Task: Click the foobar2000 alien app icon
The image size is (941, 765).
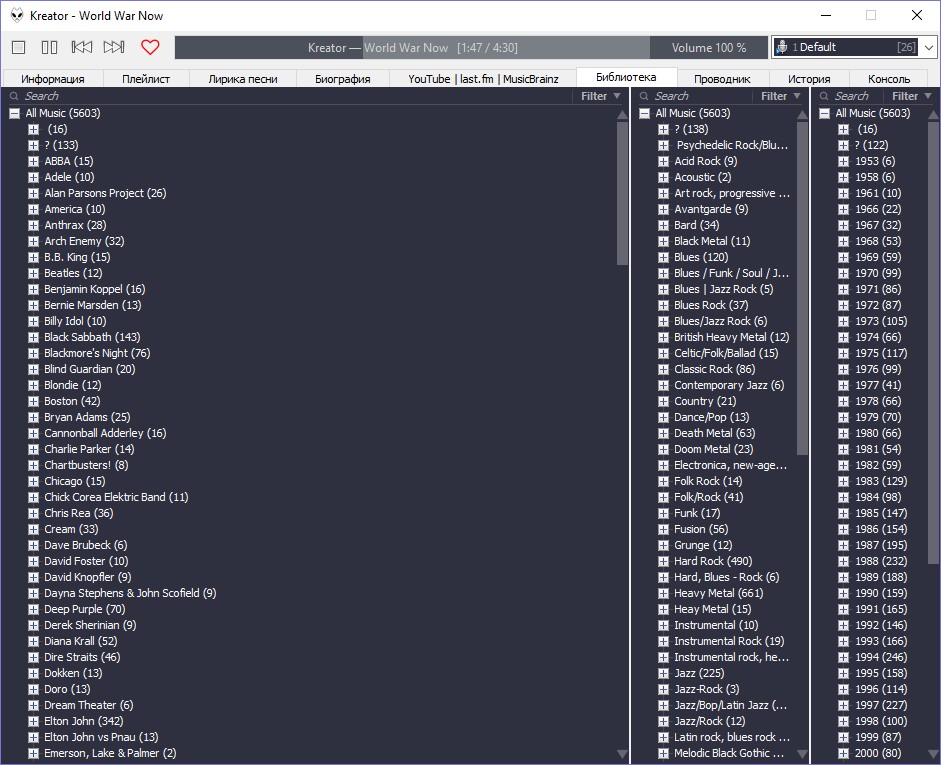Action: (17, 16)
